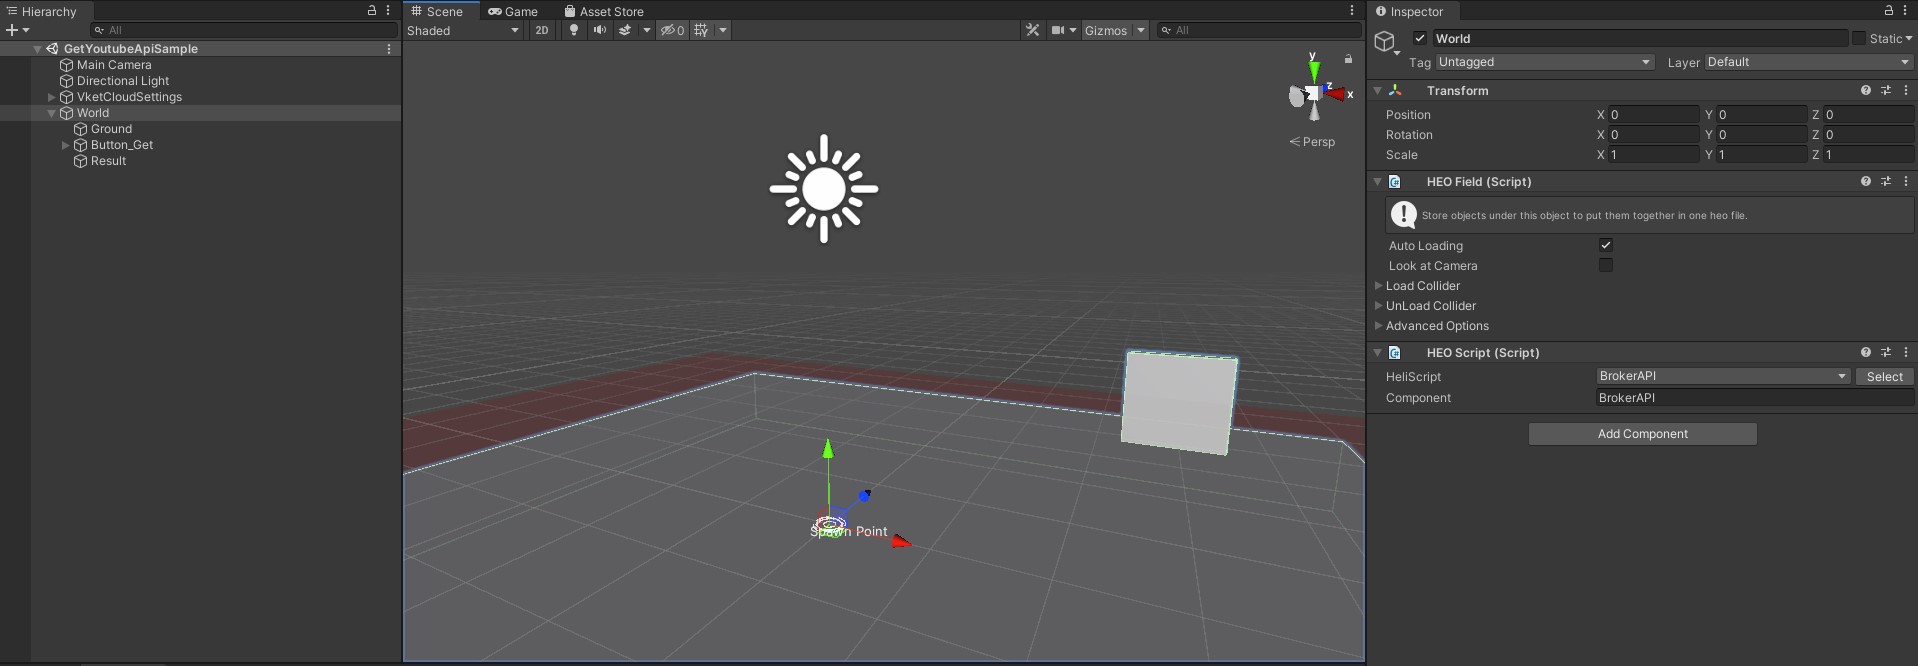This screenshot has height=666, width=1918.
Task: Click the Add Component button
Action: click(x=1642, y=433)
